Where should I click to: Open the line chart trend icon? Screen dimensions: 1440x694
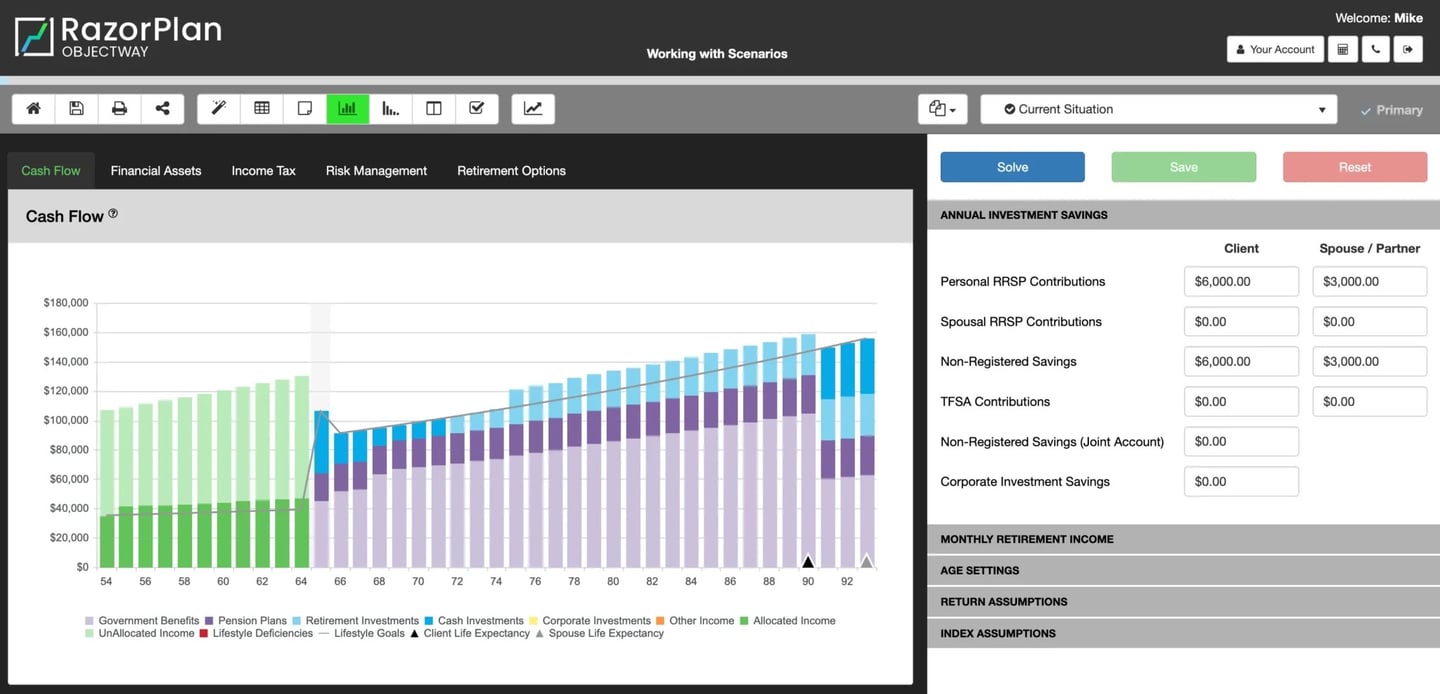[533, 109]
